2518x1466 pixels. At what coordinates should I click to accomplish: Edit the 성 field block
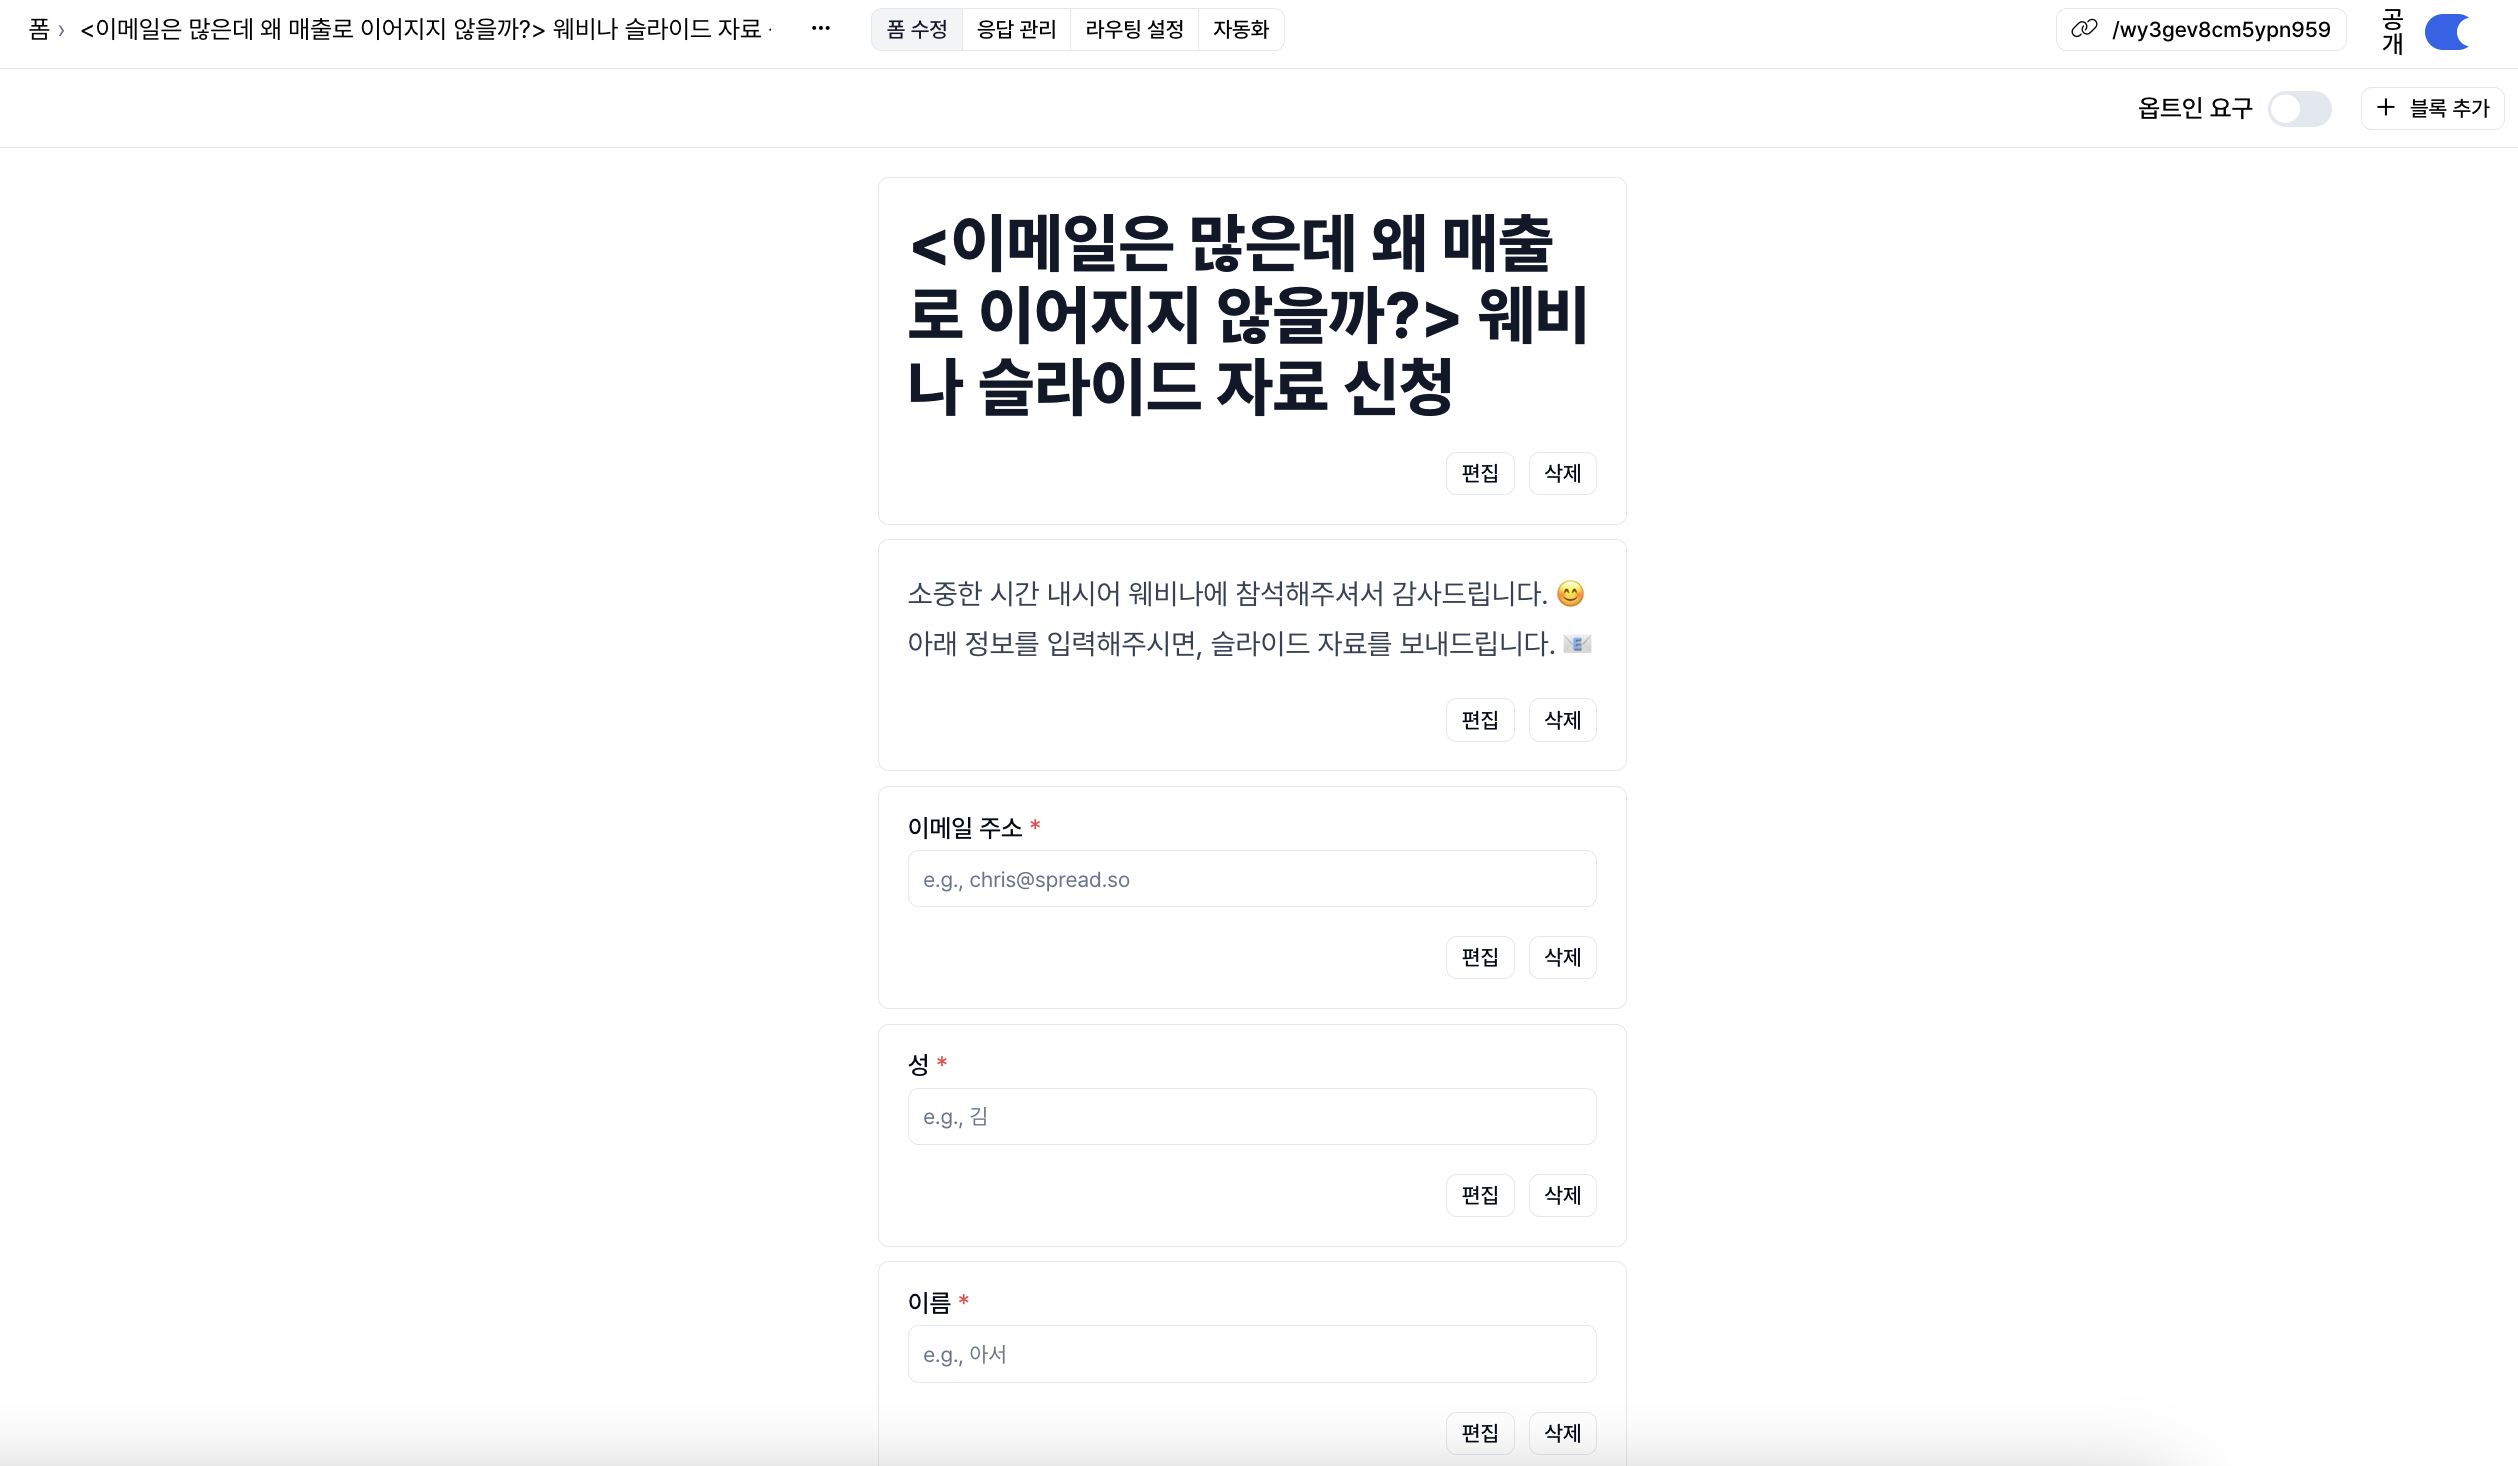point(1480,1195)
